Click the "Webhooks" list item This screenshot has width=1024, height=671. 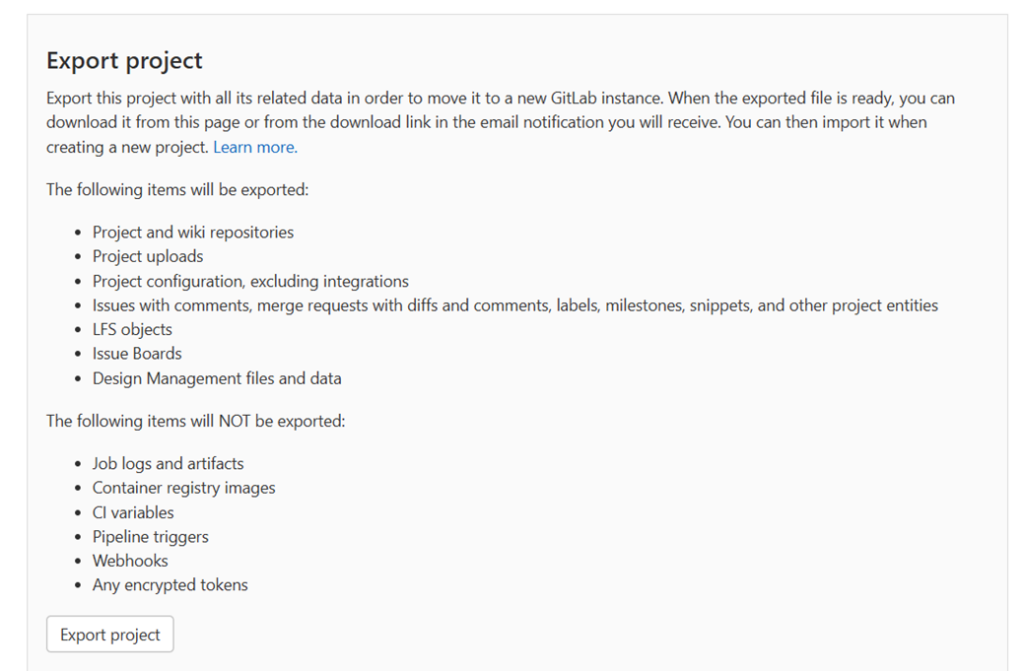(130, 561)
